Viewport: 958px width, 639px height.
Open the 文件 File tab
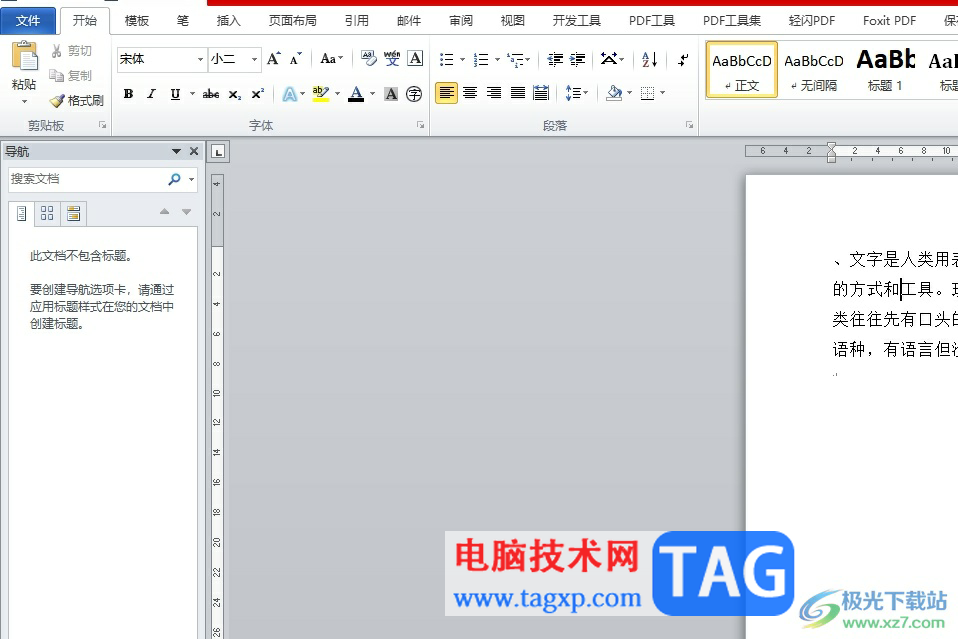tap(28, 21)
